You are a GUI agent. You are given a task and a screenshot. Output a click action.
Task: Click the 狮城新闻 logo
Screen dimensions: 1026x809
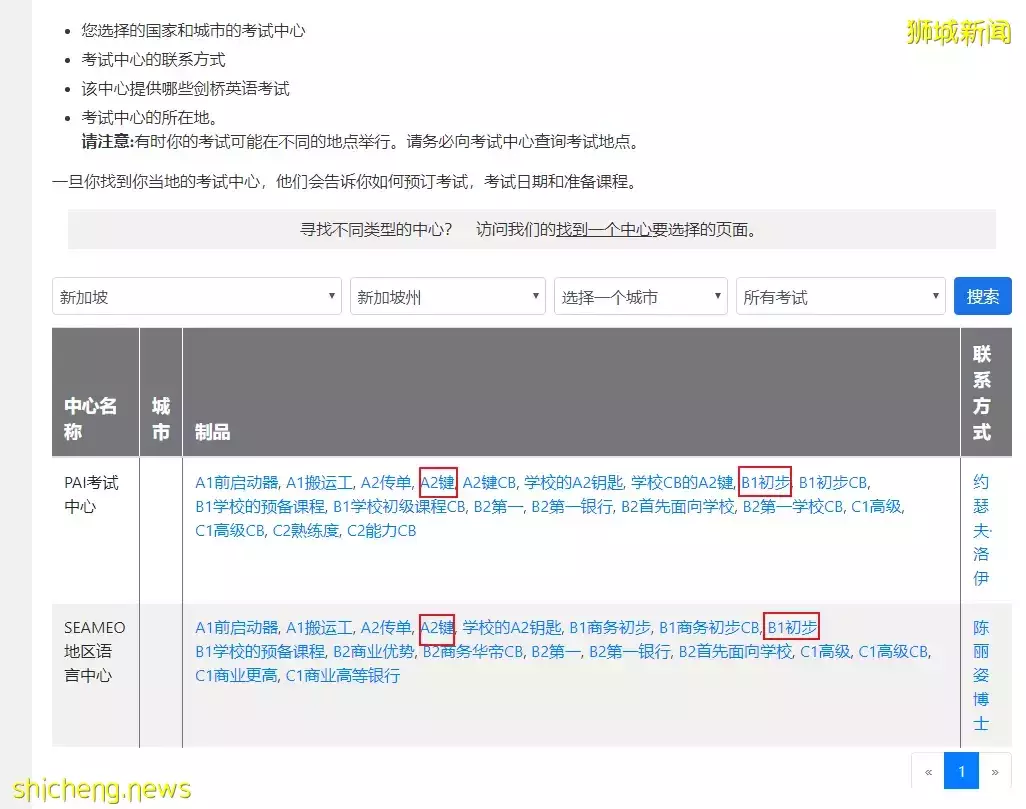point(957,32)
